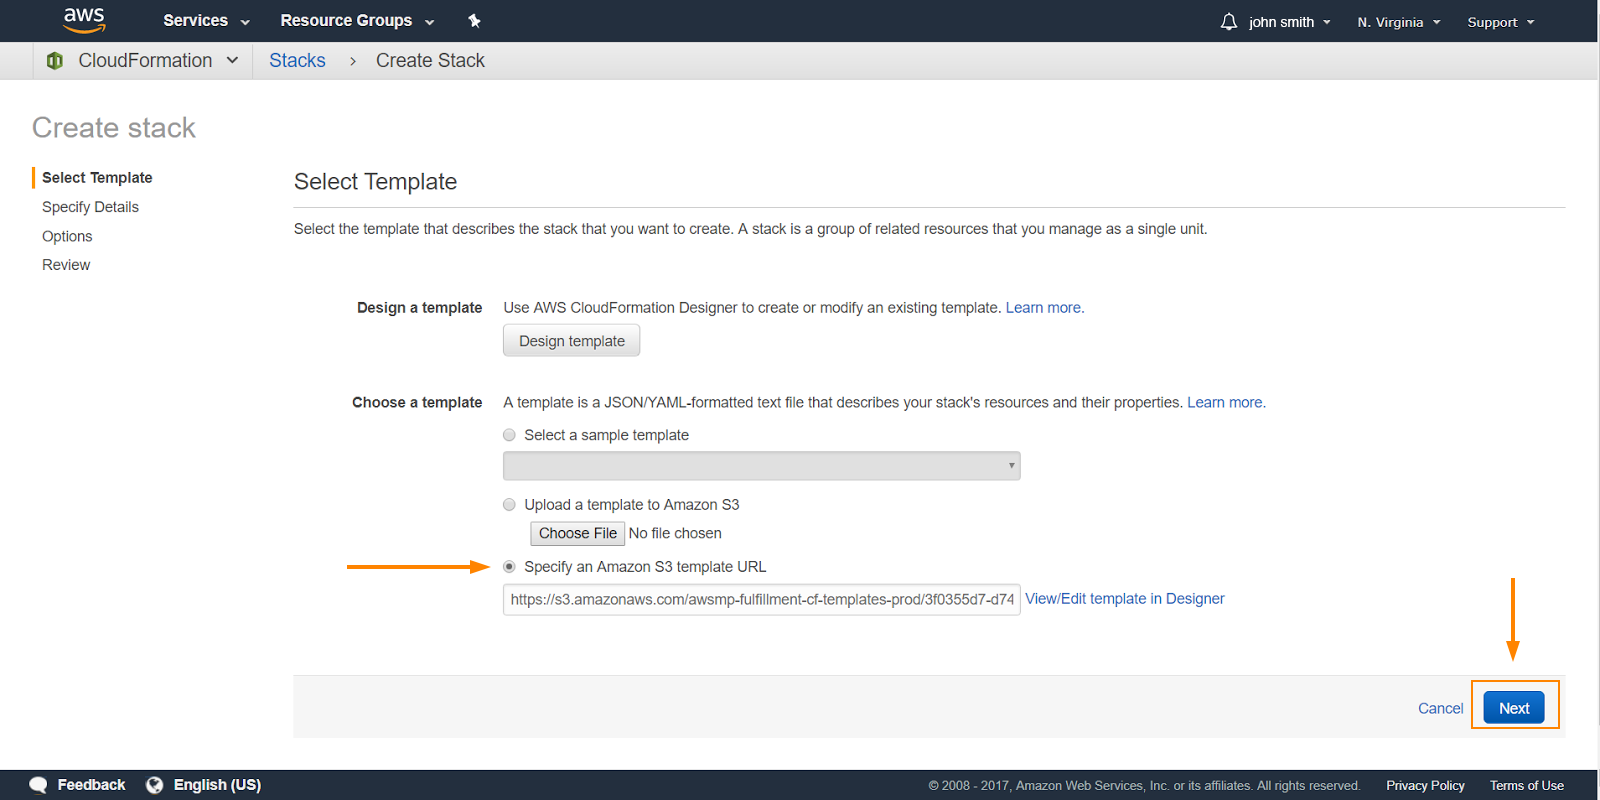
Task: Click the AWS logo
Action: (x=84, y=20)
